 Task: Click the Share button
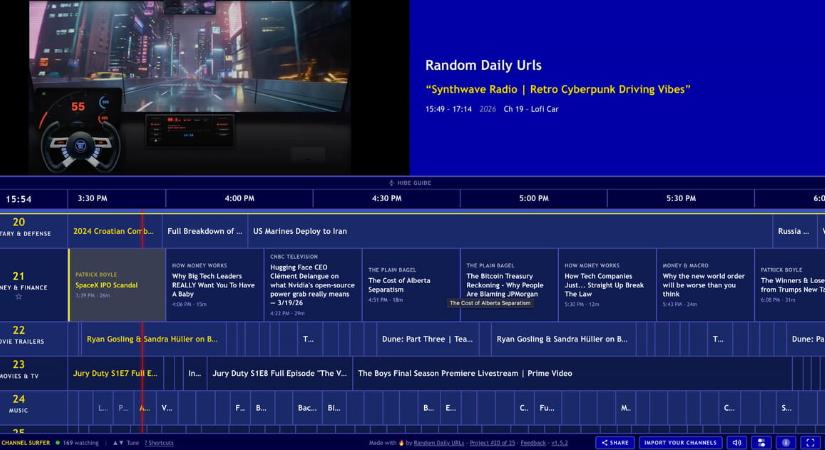click(x=614, y=442)
